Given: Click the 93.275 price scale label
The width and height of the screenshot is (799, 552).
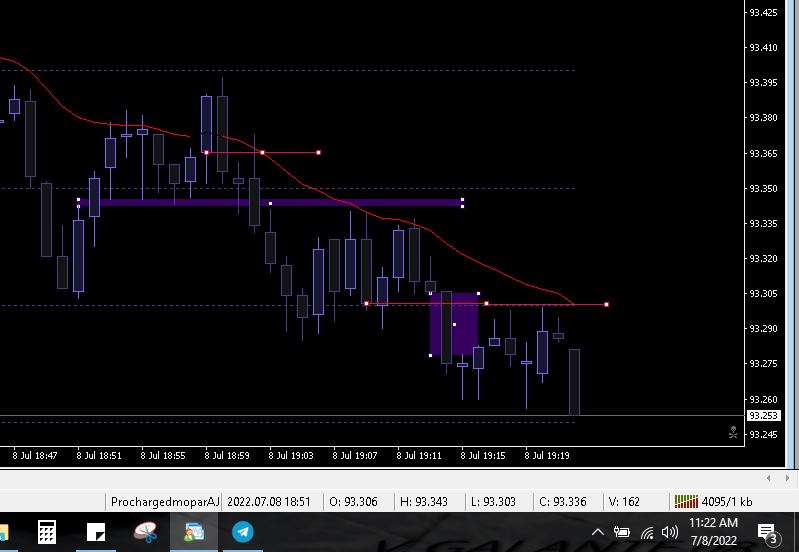Looking at the screenshot, I should point(763,363).
